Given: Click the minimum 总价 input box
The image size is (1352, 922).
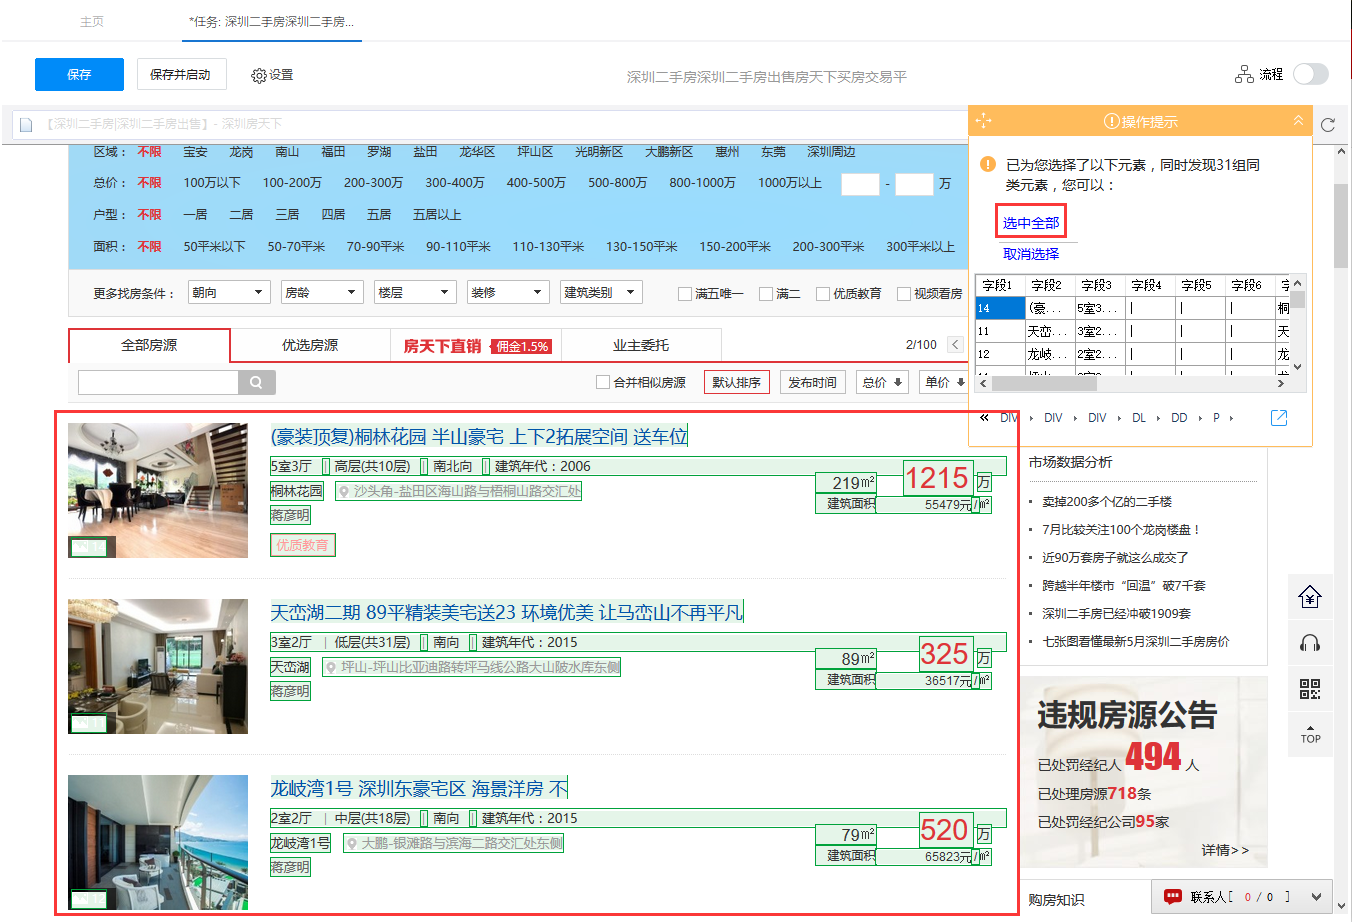Looking at the screenshot, I should [860, 184].
